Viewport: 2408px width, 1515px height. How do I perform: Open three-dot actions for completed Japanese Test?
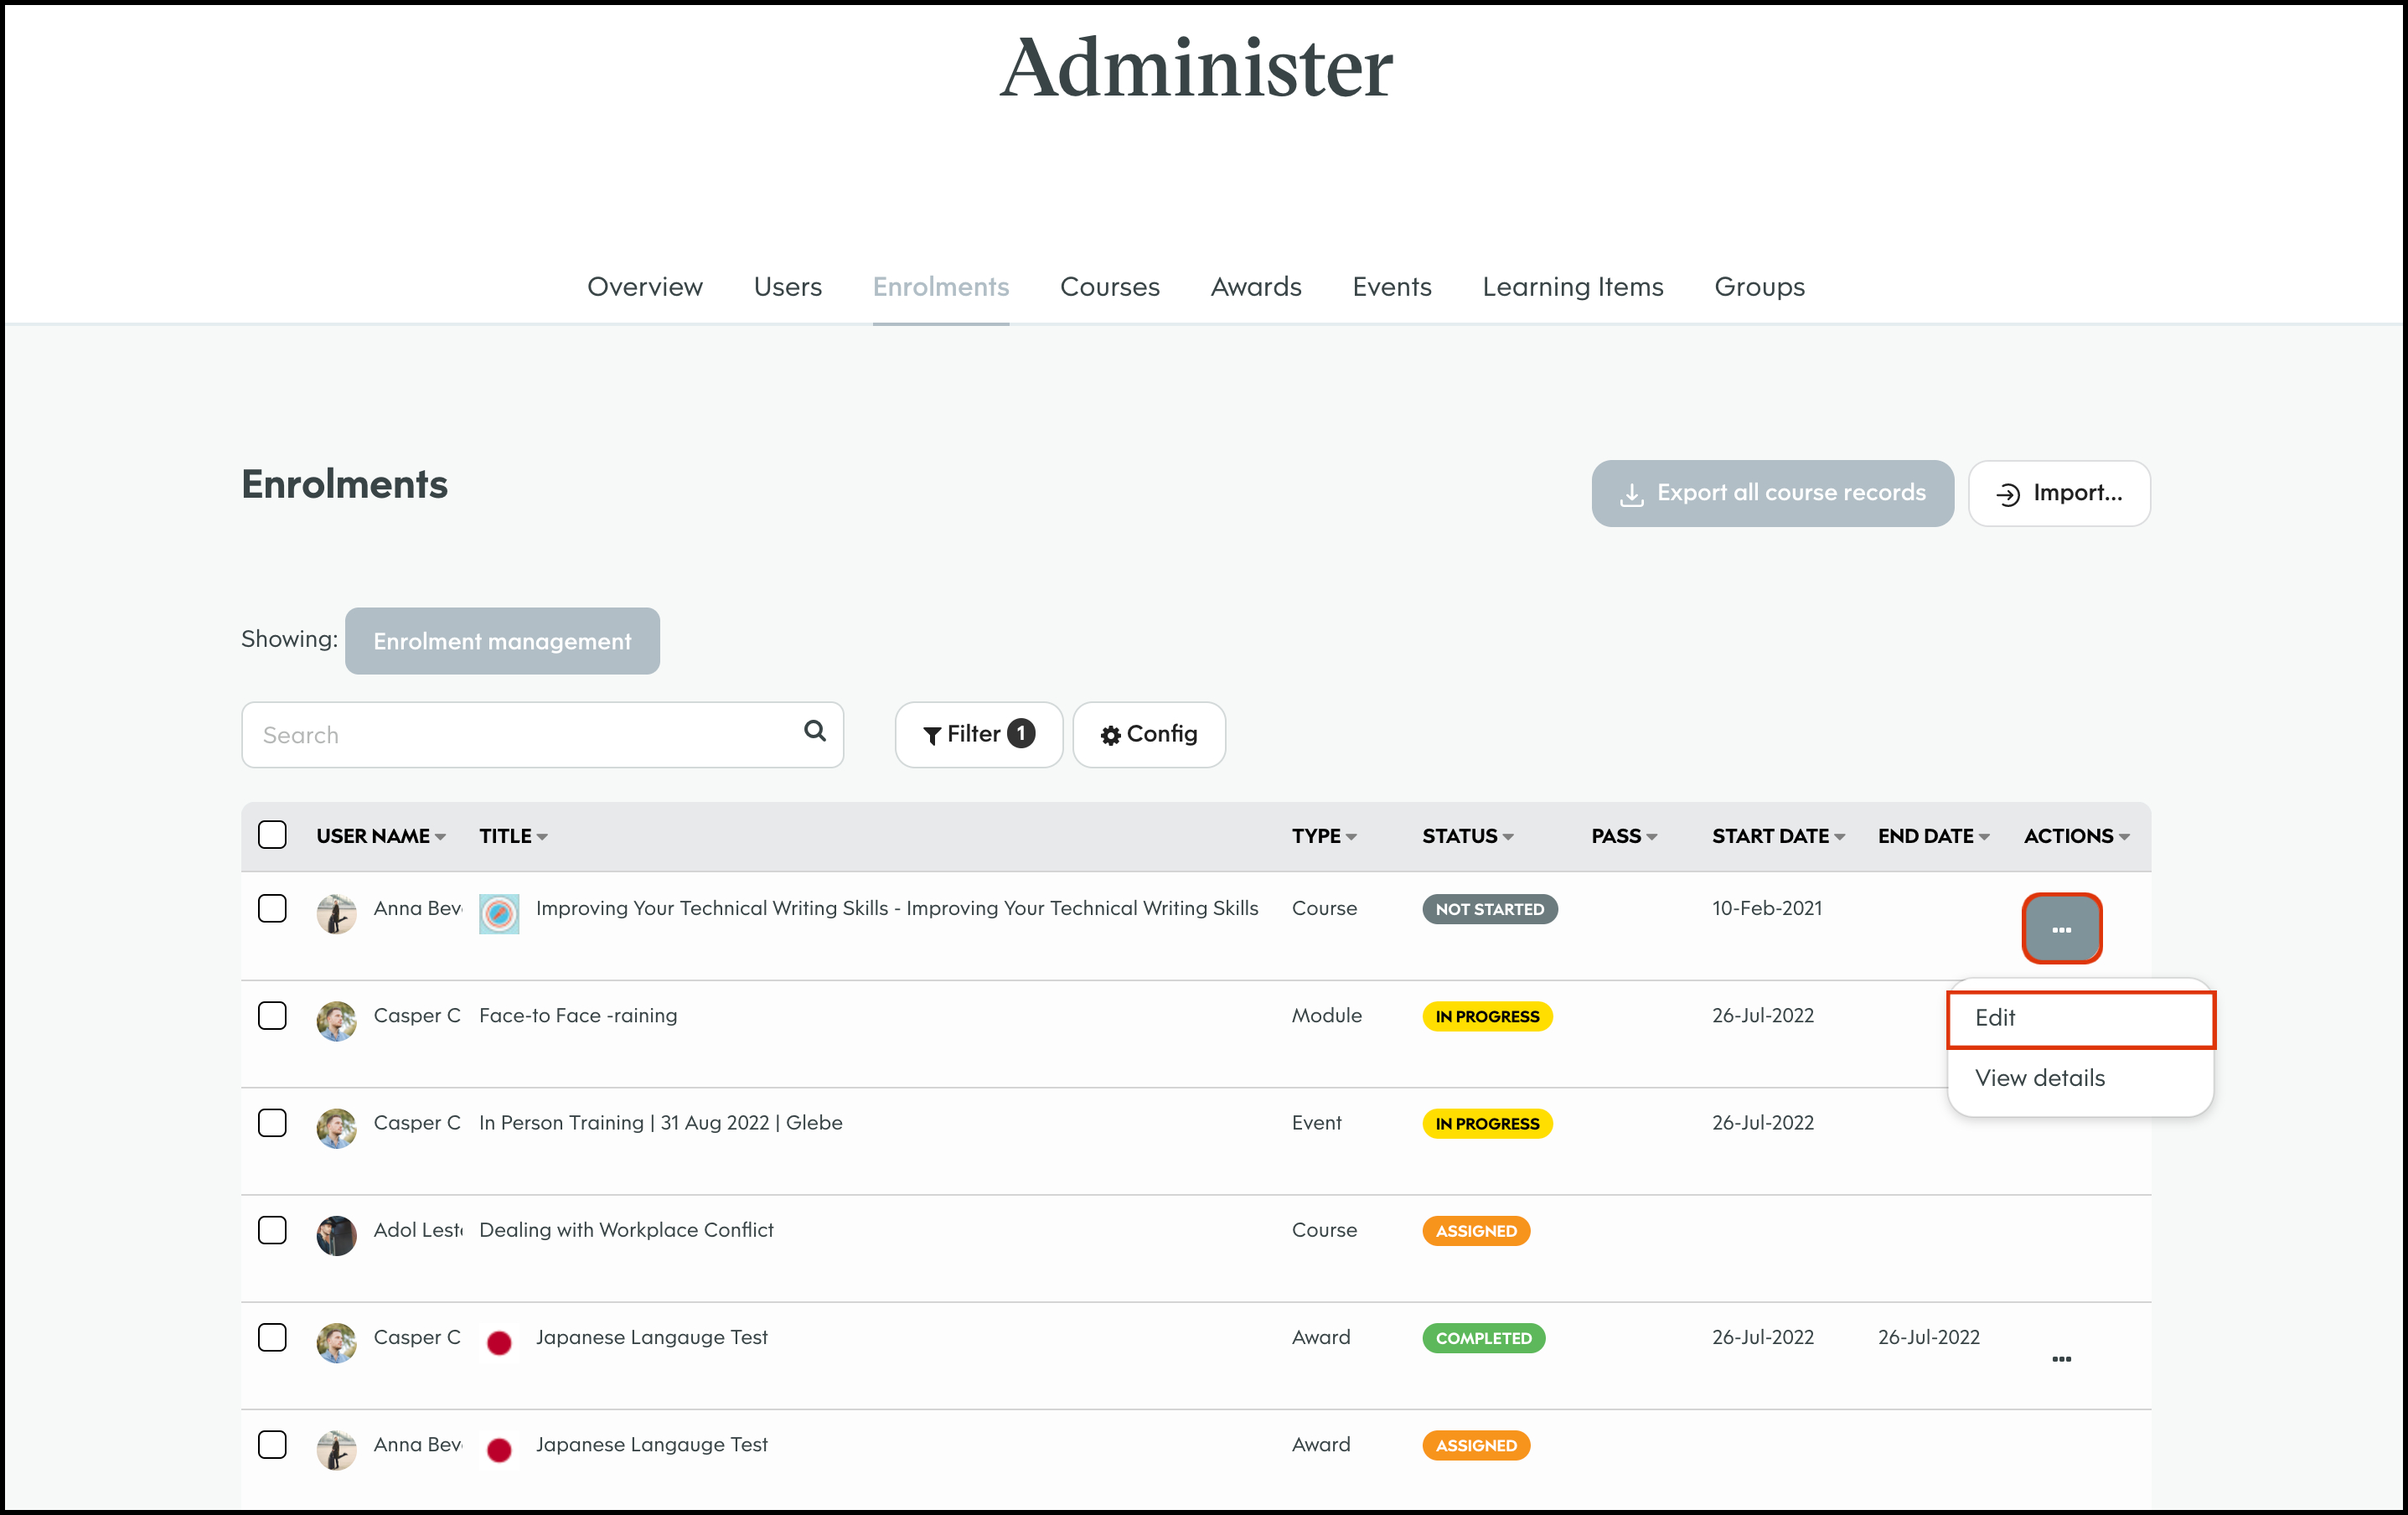point(2061,1359)
